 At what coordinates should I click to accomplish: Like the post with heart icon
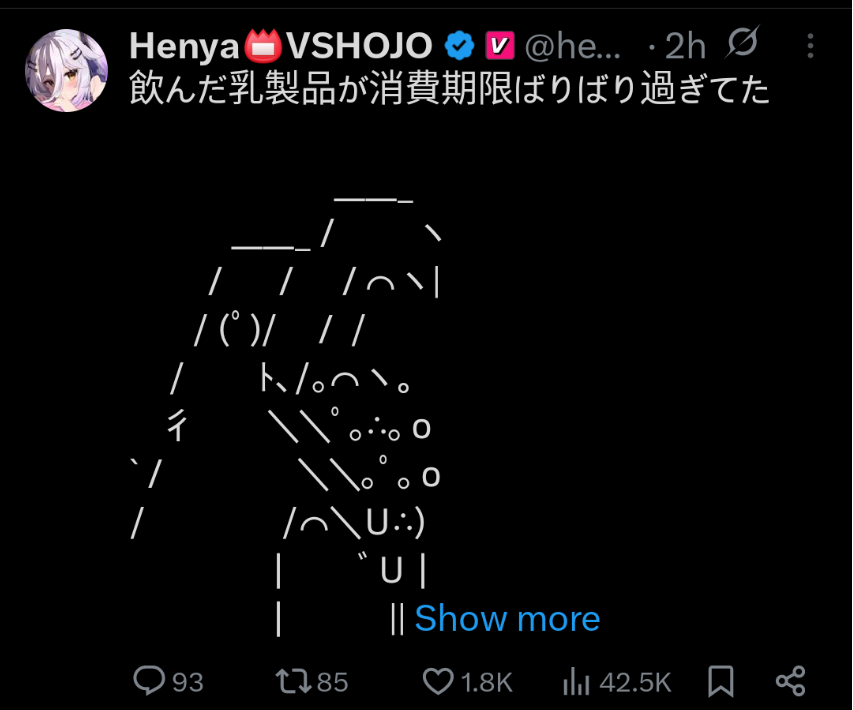438,681
